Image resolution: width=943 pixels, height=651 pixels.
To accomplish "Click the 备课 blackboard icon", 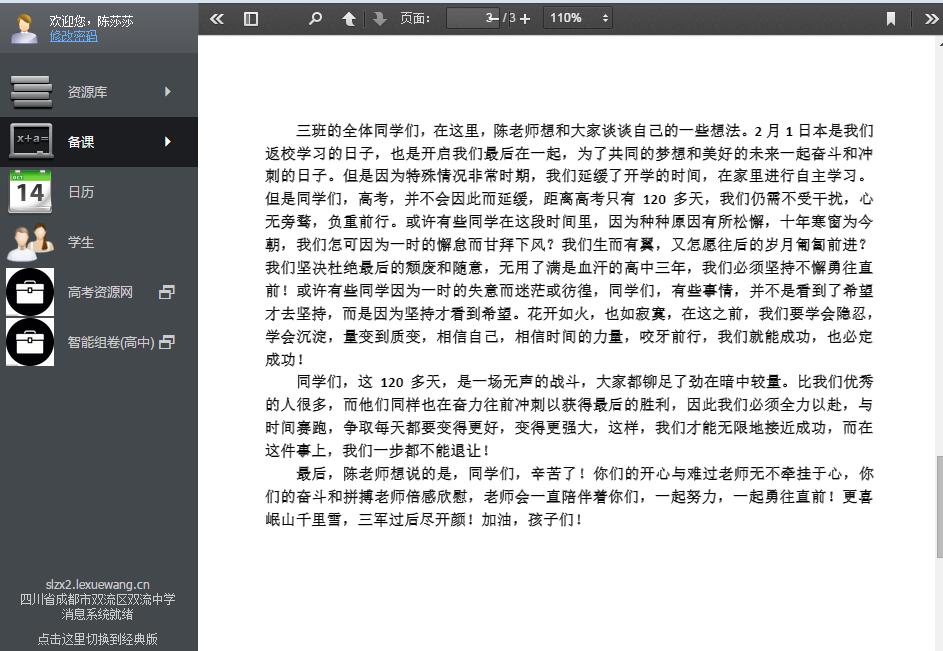I will [x=31, y=141].
